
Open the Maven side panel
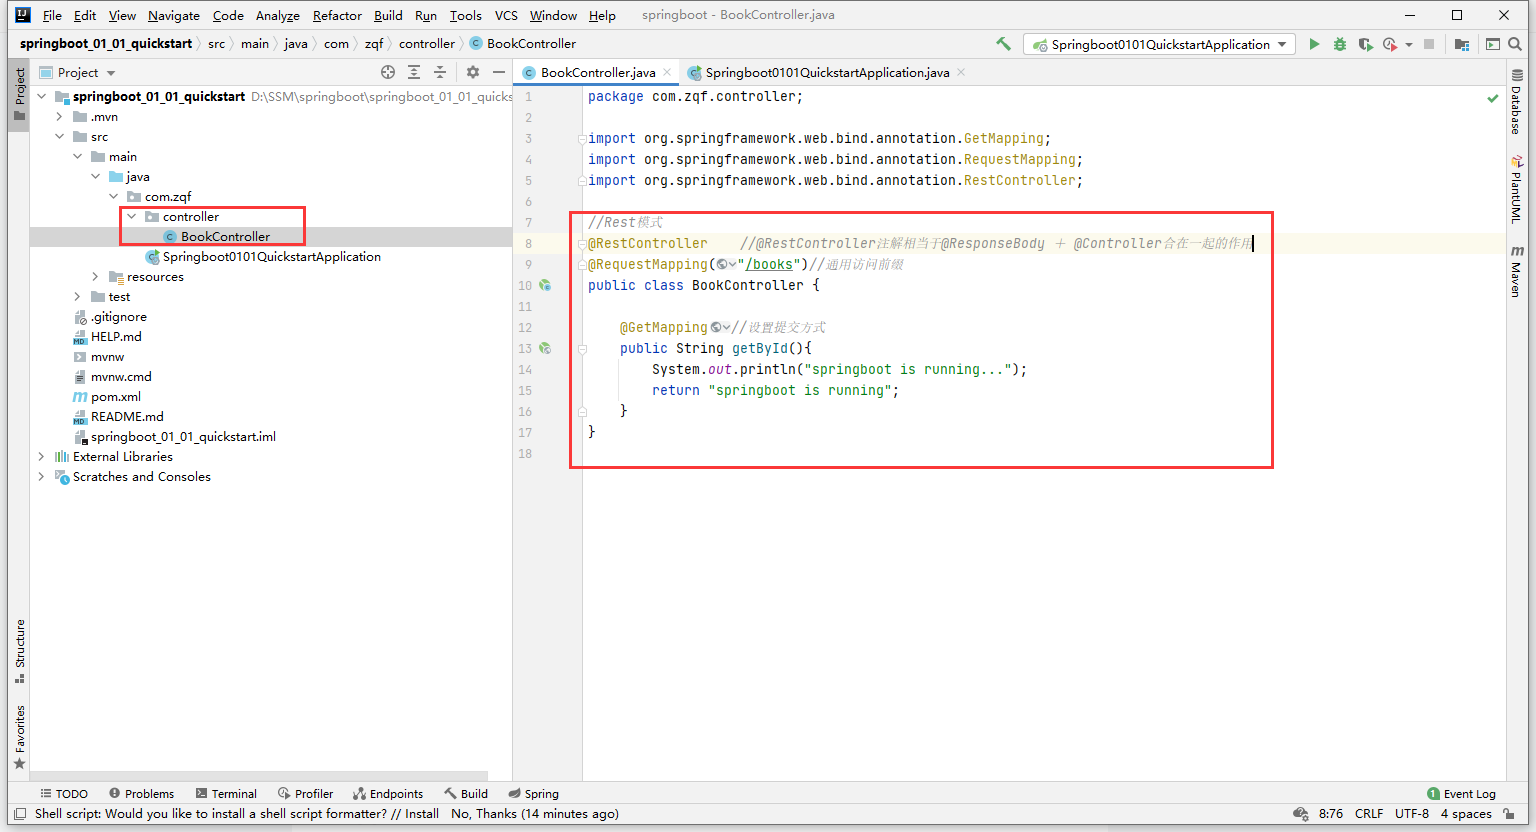(1517, 272)
